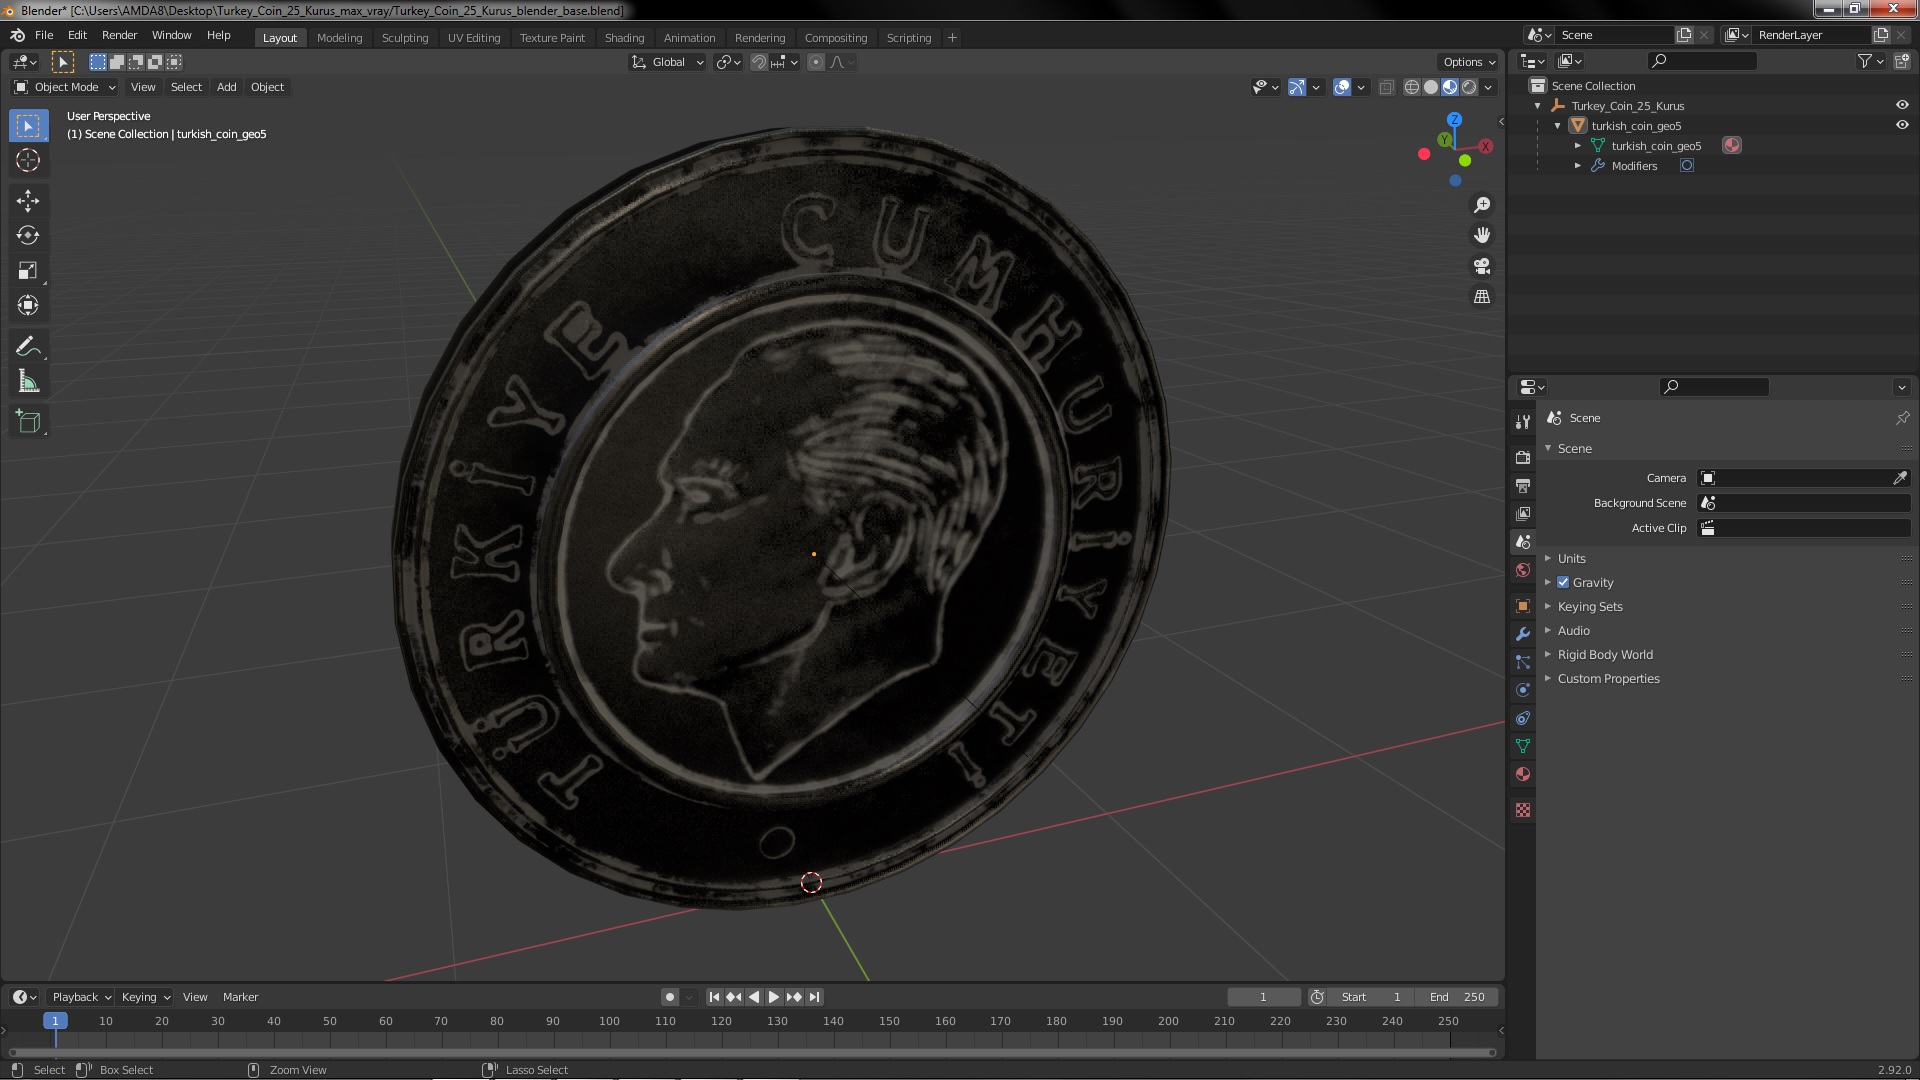Viewport: 1920px width, 1080px height.
Task: Click the End frame field
Action: click(1457, 997)
